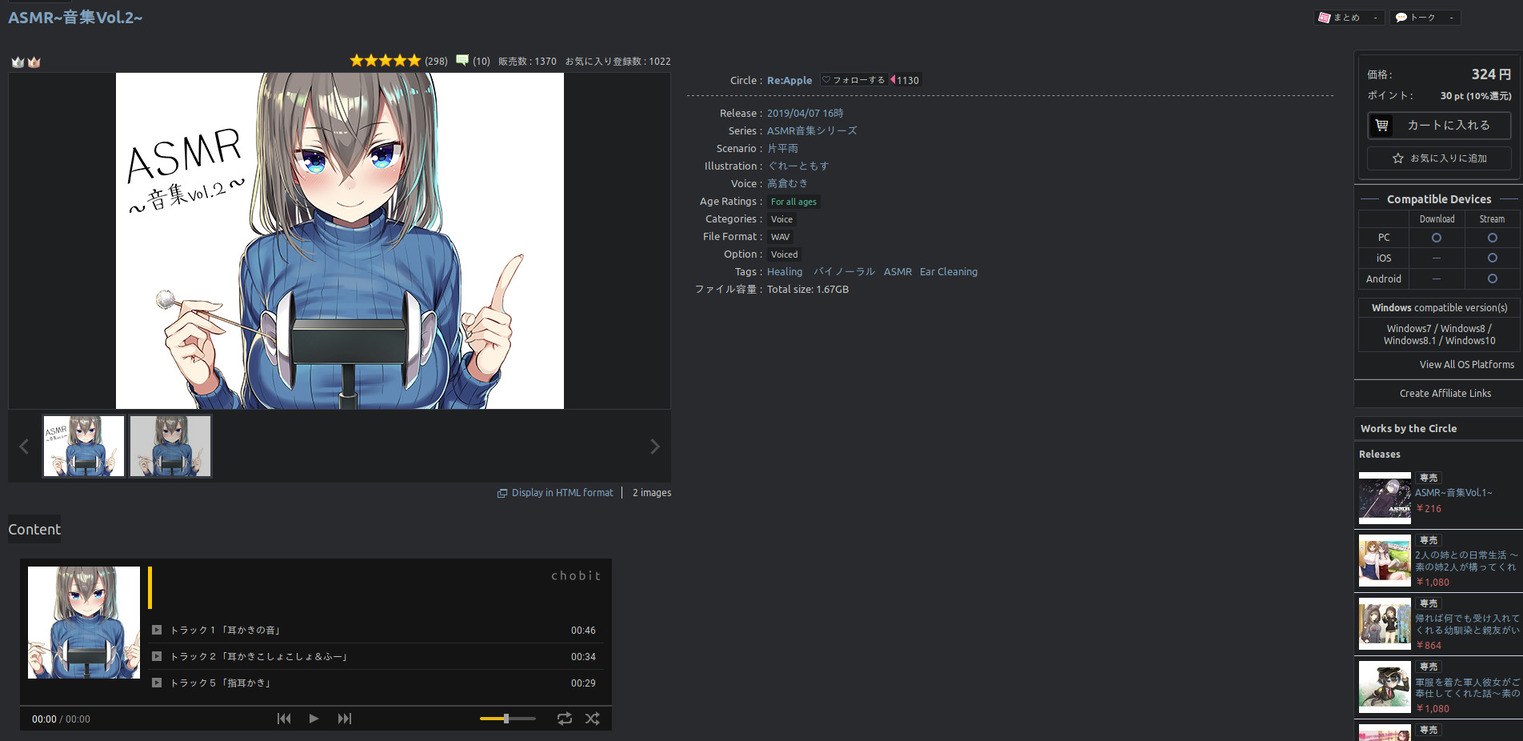Skip to next track in player
Image resolution: width=1523 pixels, height=741 pixels.
tap(345, 719)
